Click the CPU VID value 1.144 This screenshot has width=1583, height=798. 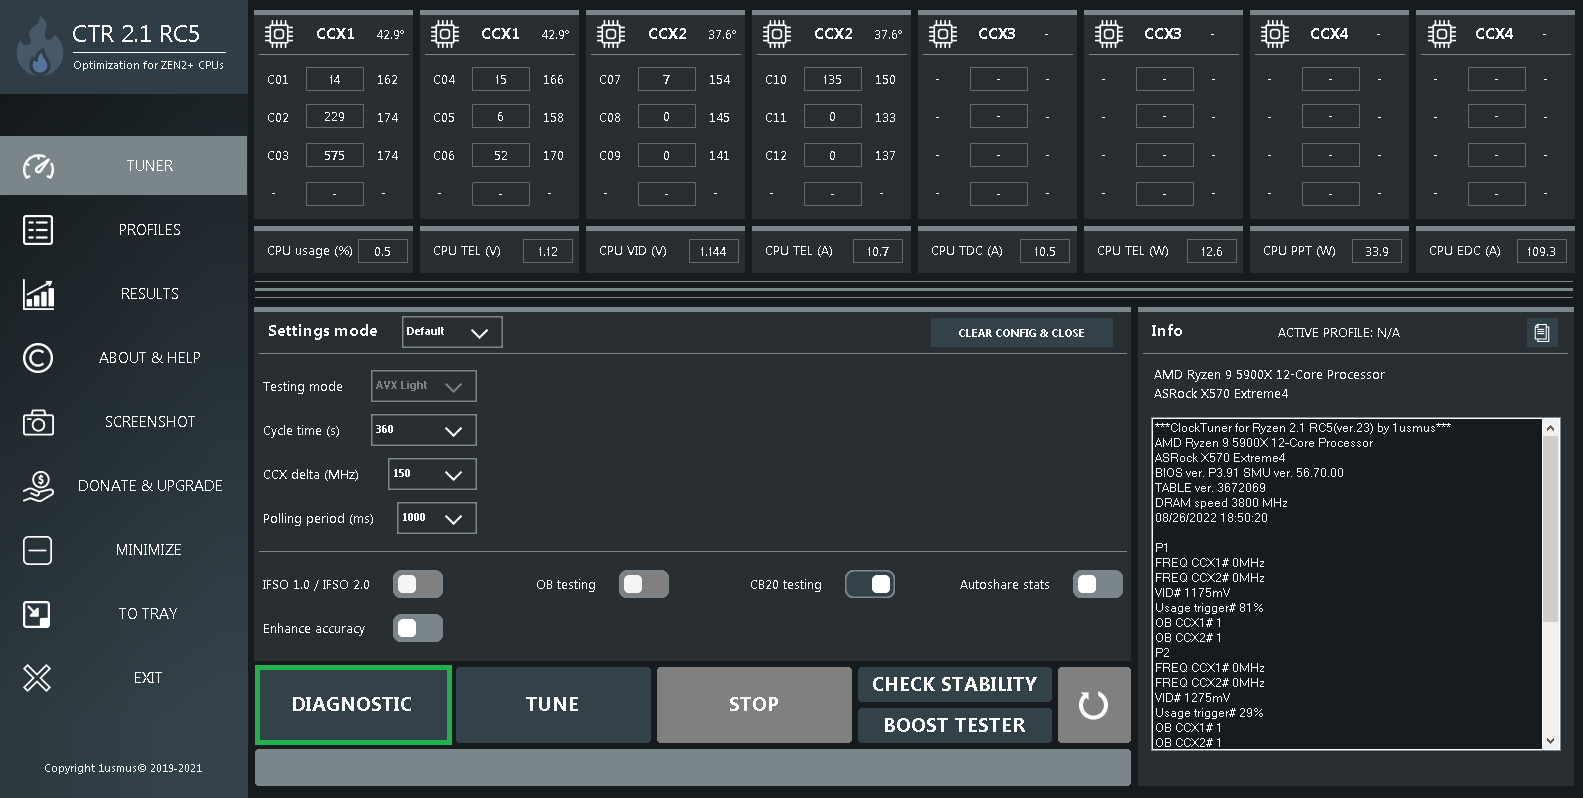tap(714, 251)
